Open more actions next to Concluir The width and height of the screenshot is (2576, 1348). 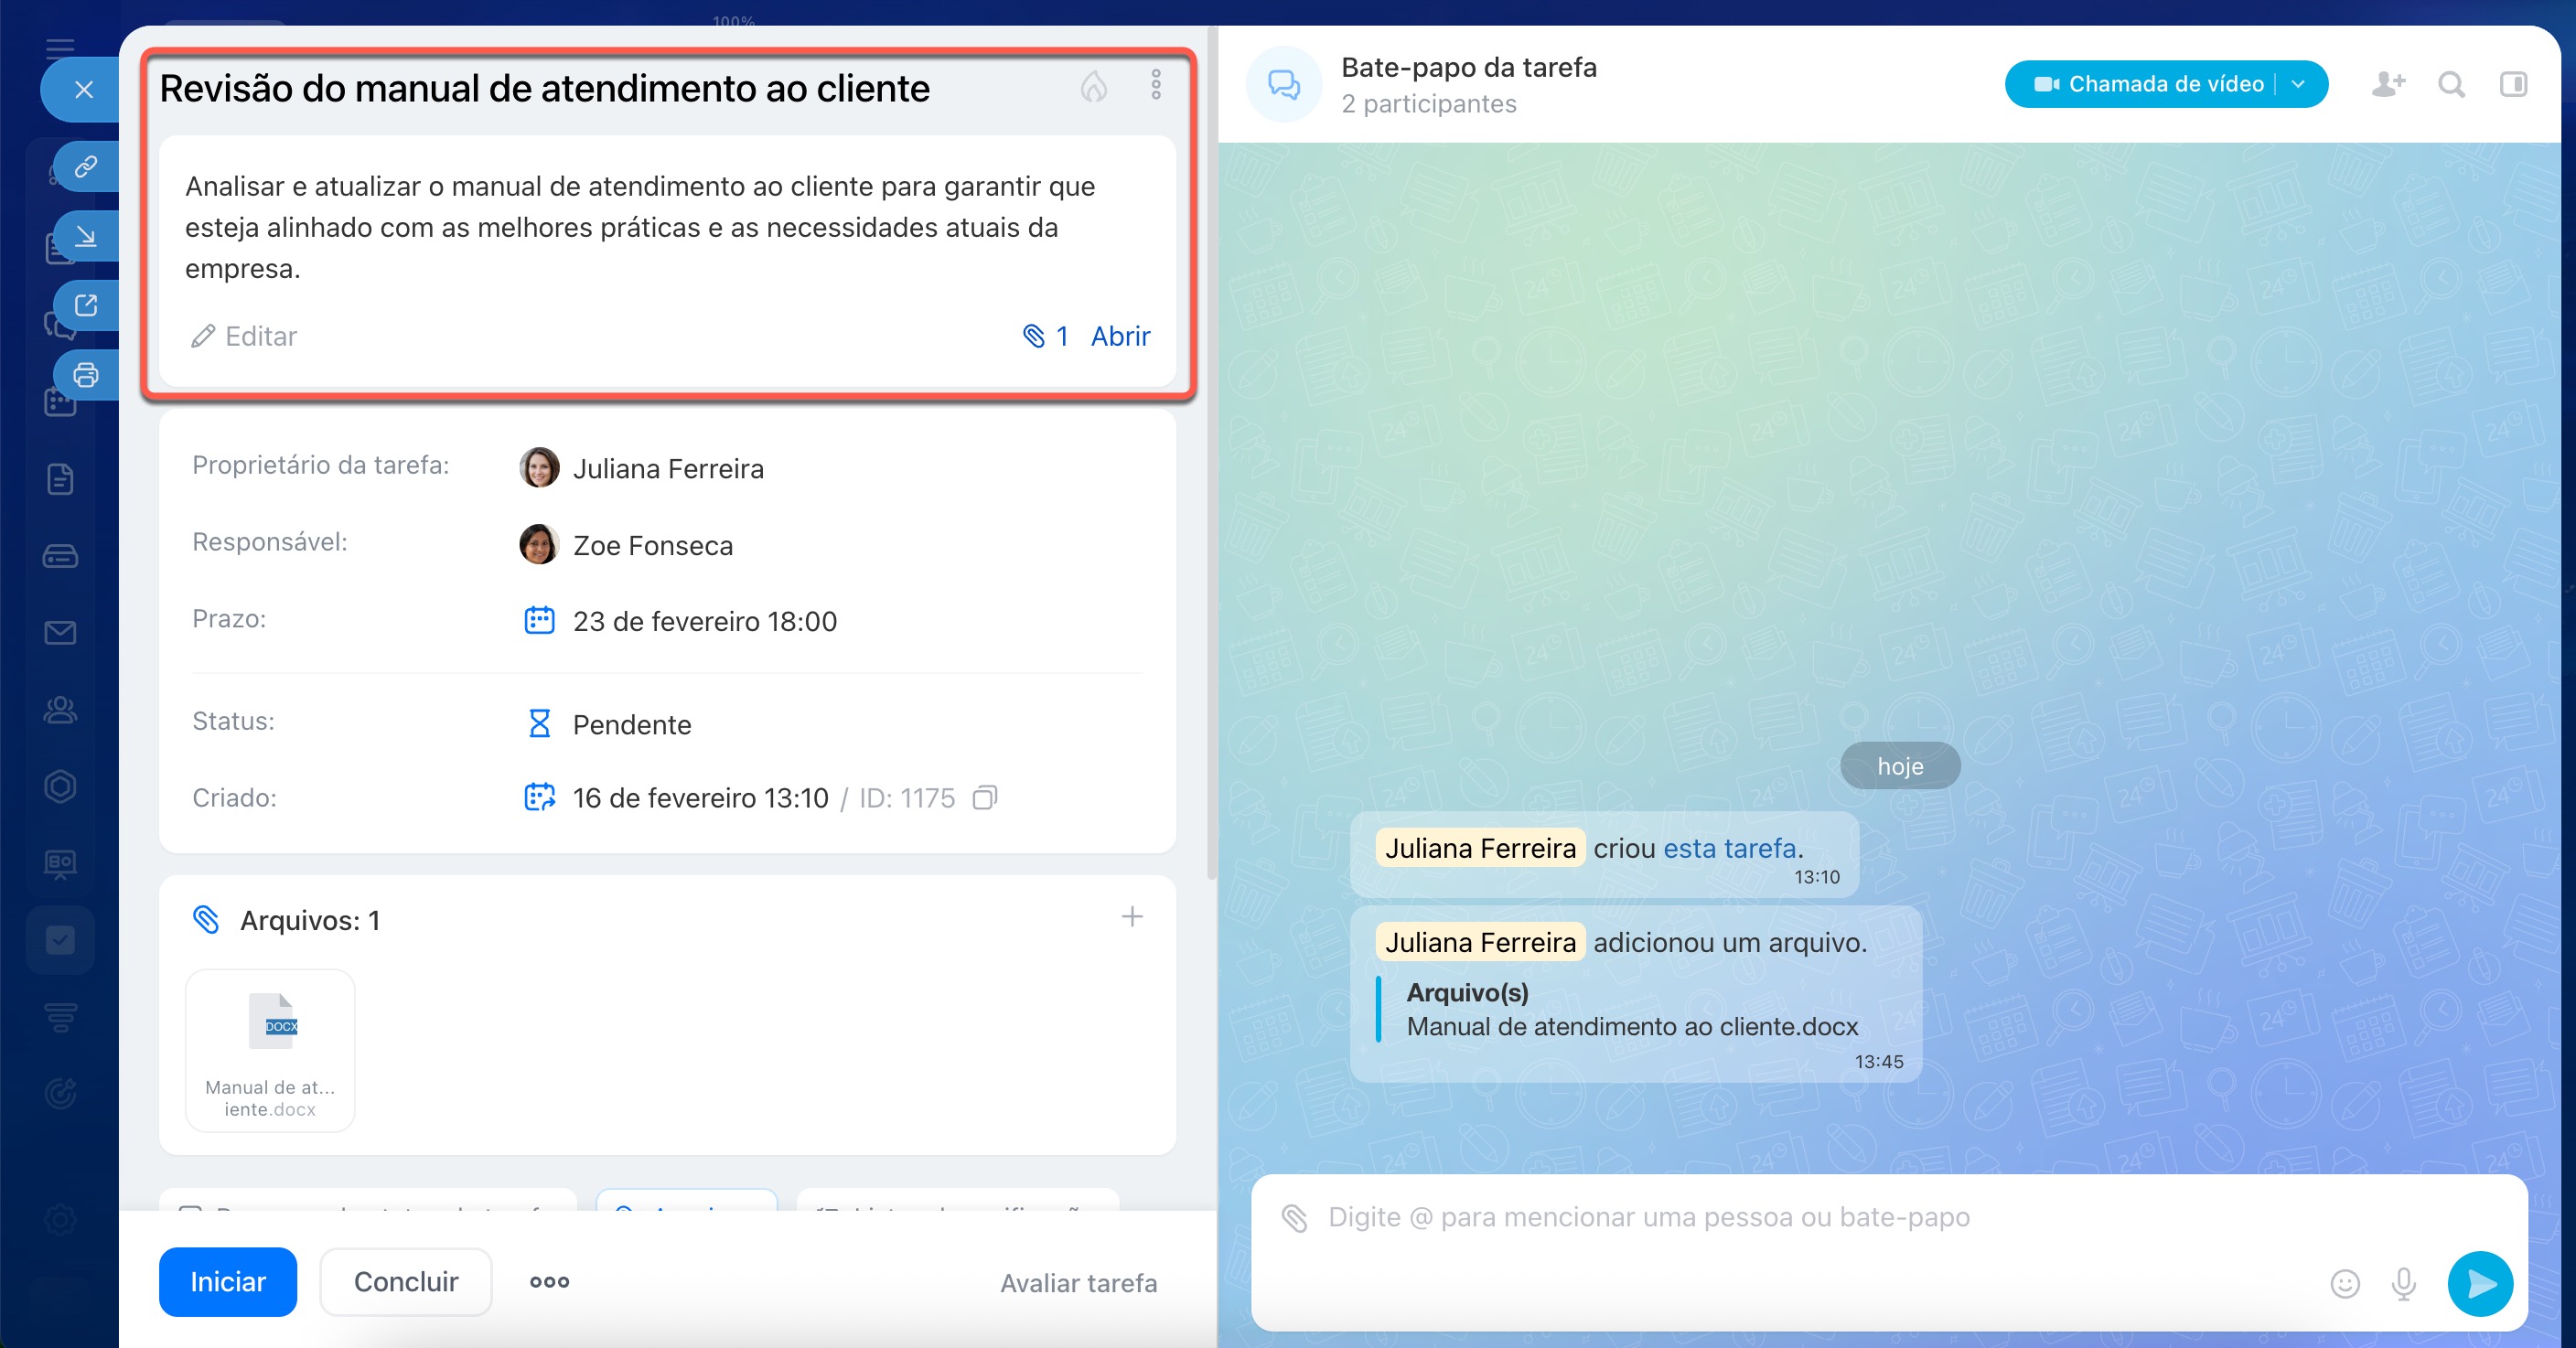(x=549, y=1282)
